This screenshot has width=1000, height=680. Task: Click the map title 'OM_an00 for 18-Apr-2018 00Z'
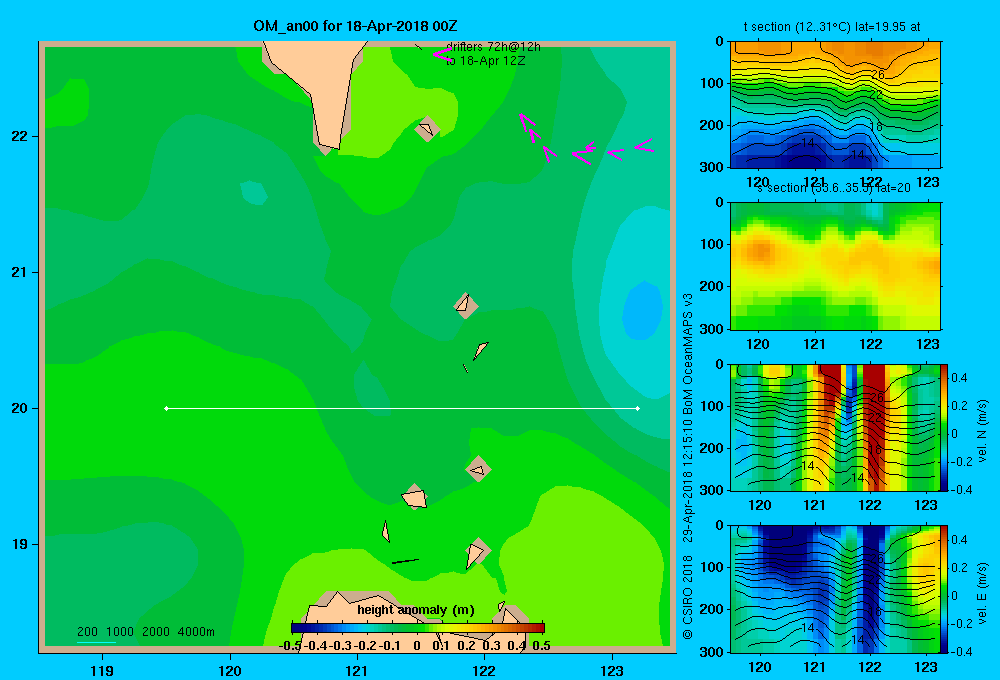click(355, 26)
